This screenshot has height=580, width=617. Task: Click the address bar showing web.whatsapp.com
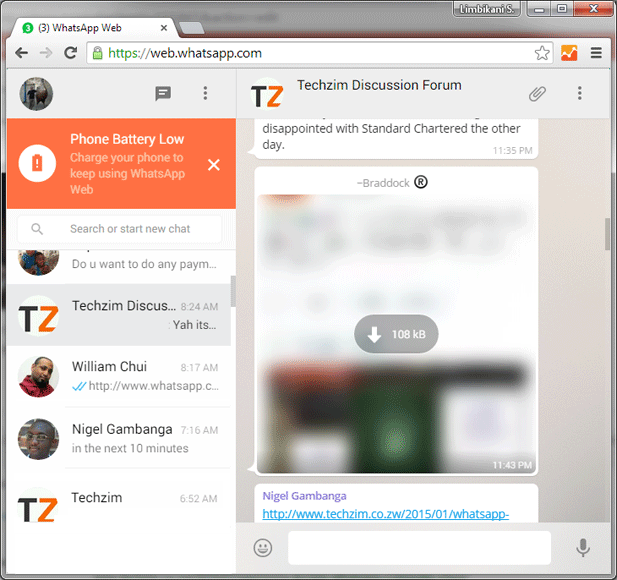point(319,53)
